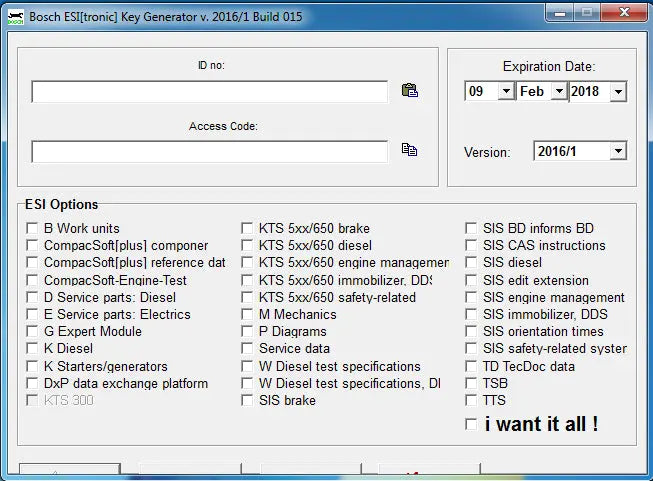Enable the TTS checkbox
The width and height of the screenshot is (653, 481).
(471, 400)
